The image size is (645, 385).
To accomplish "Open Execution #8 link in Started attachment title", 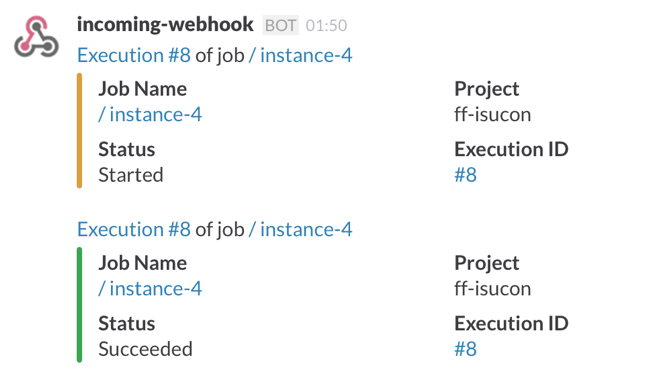I will tap(134, 55).
